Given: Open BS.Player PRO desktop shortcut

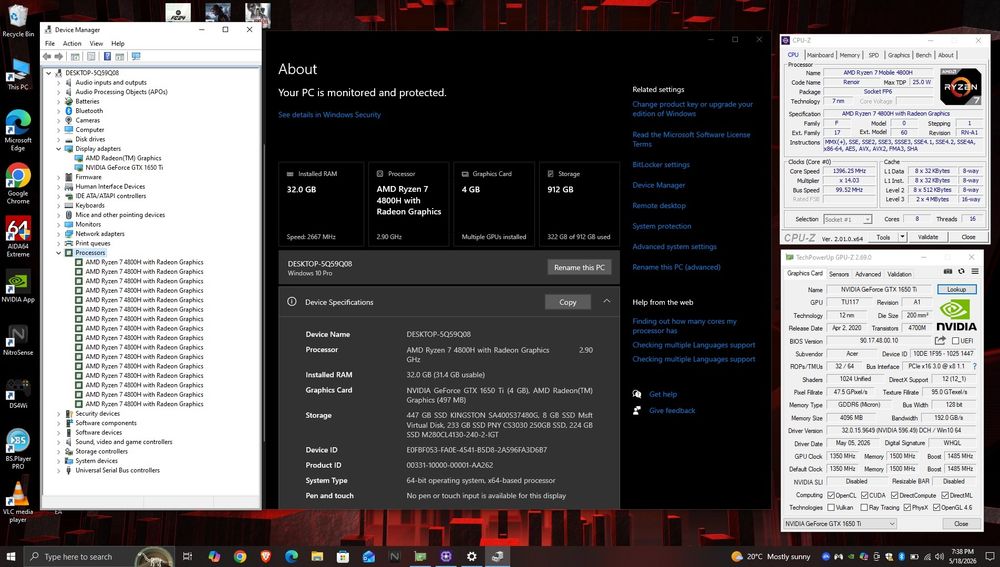Looking at the screenshot, I should pyautogui.click(x=18, y=449).
